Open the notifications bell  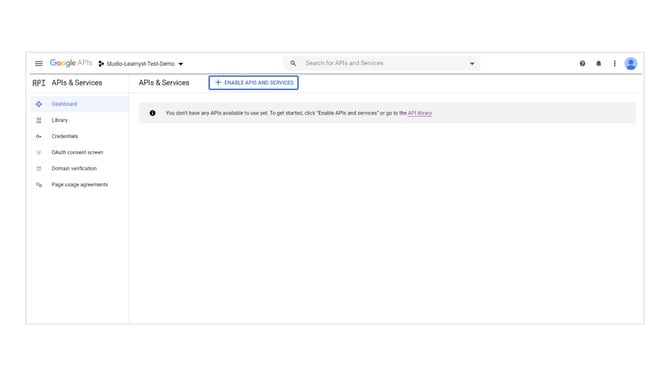point(599,63)
